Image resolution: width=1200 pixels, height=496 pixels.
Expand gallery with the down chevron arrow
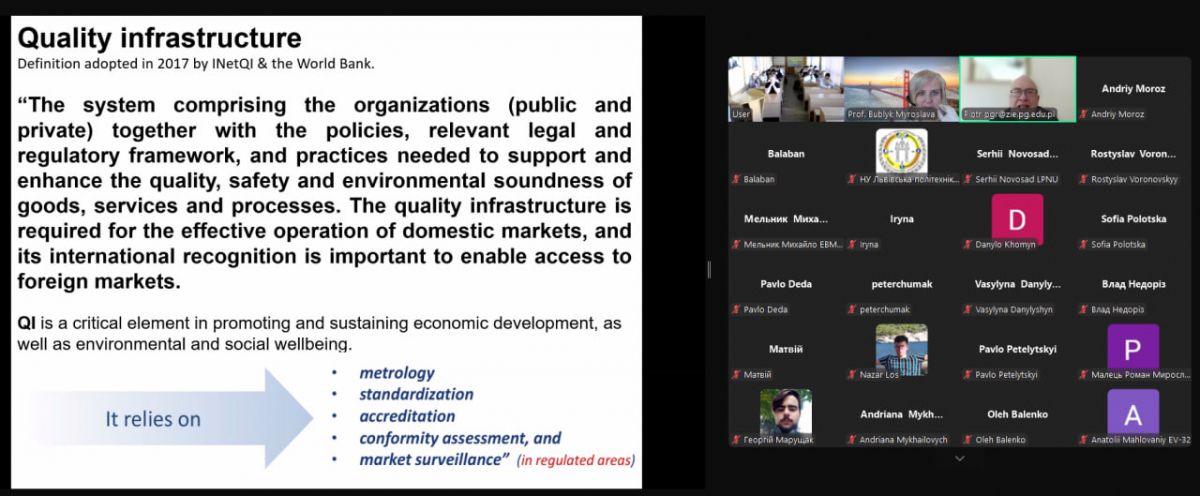coord(960,458)
